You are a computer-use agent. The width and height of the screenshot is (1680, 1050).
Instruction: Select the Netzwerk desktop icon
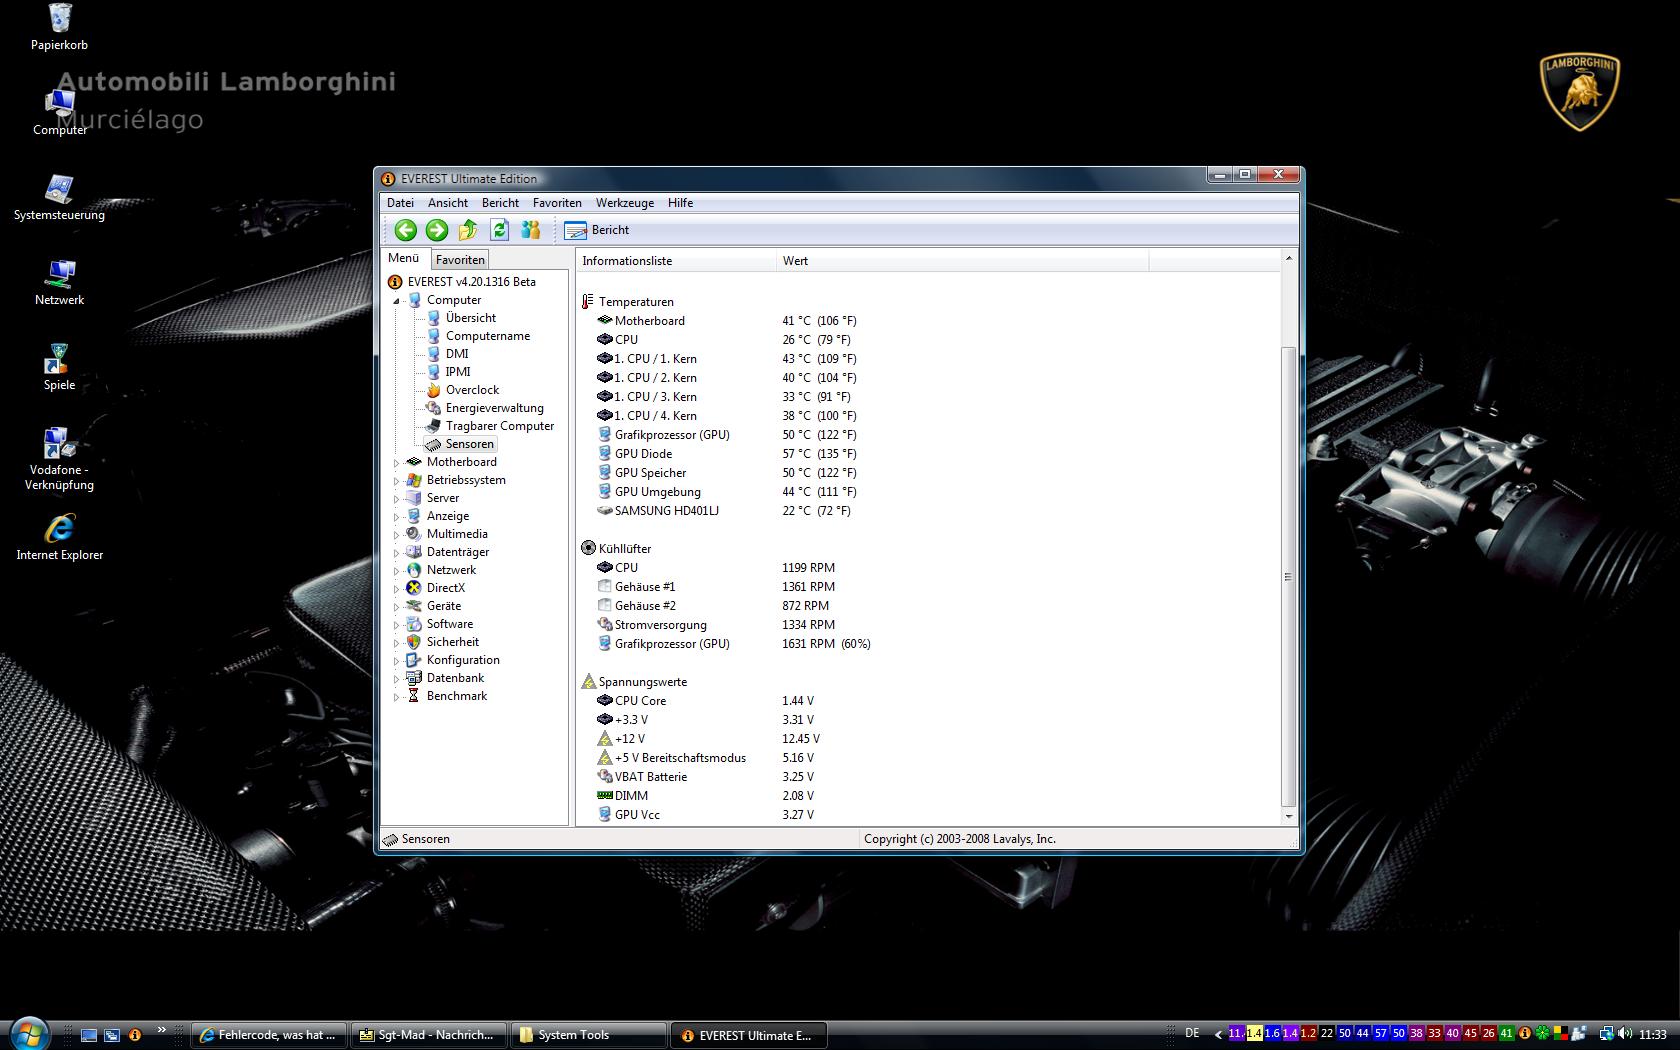(59, 282)
